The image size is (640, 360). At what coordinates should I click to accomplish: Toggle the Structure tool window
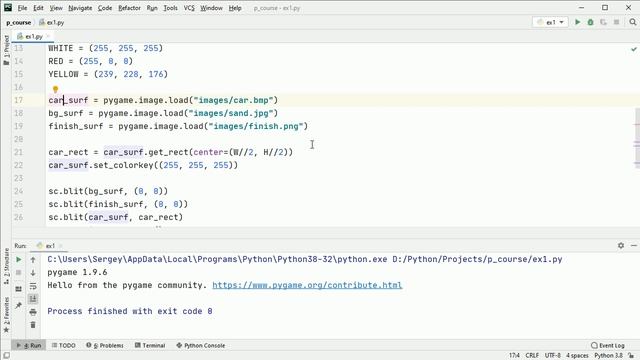[x=6, y=266]
